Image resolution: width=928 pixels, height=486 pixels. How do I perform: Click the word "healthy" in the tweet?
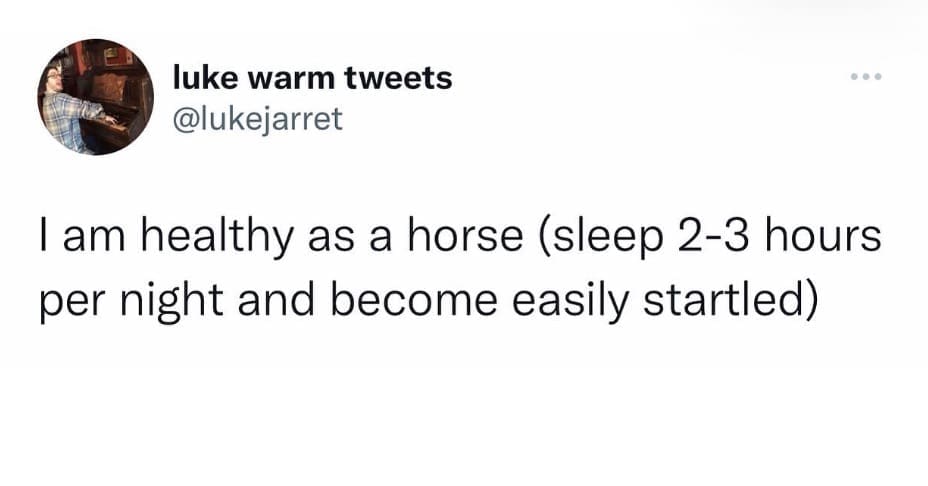(x=203, y=242)
